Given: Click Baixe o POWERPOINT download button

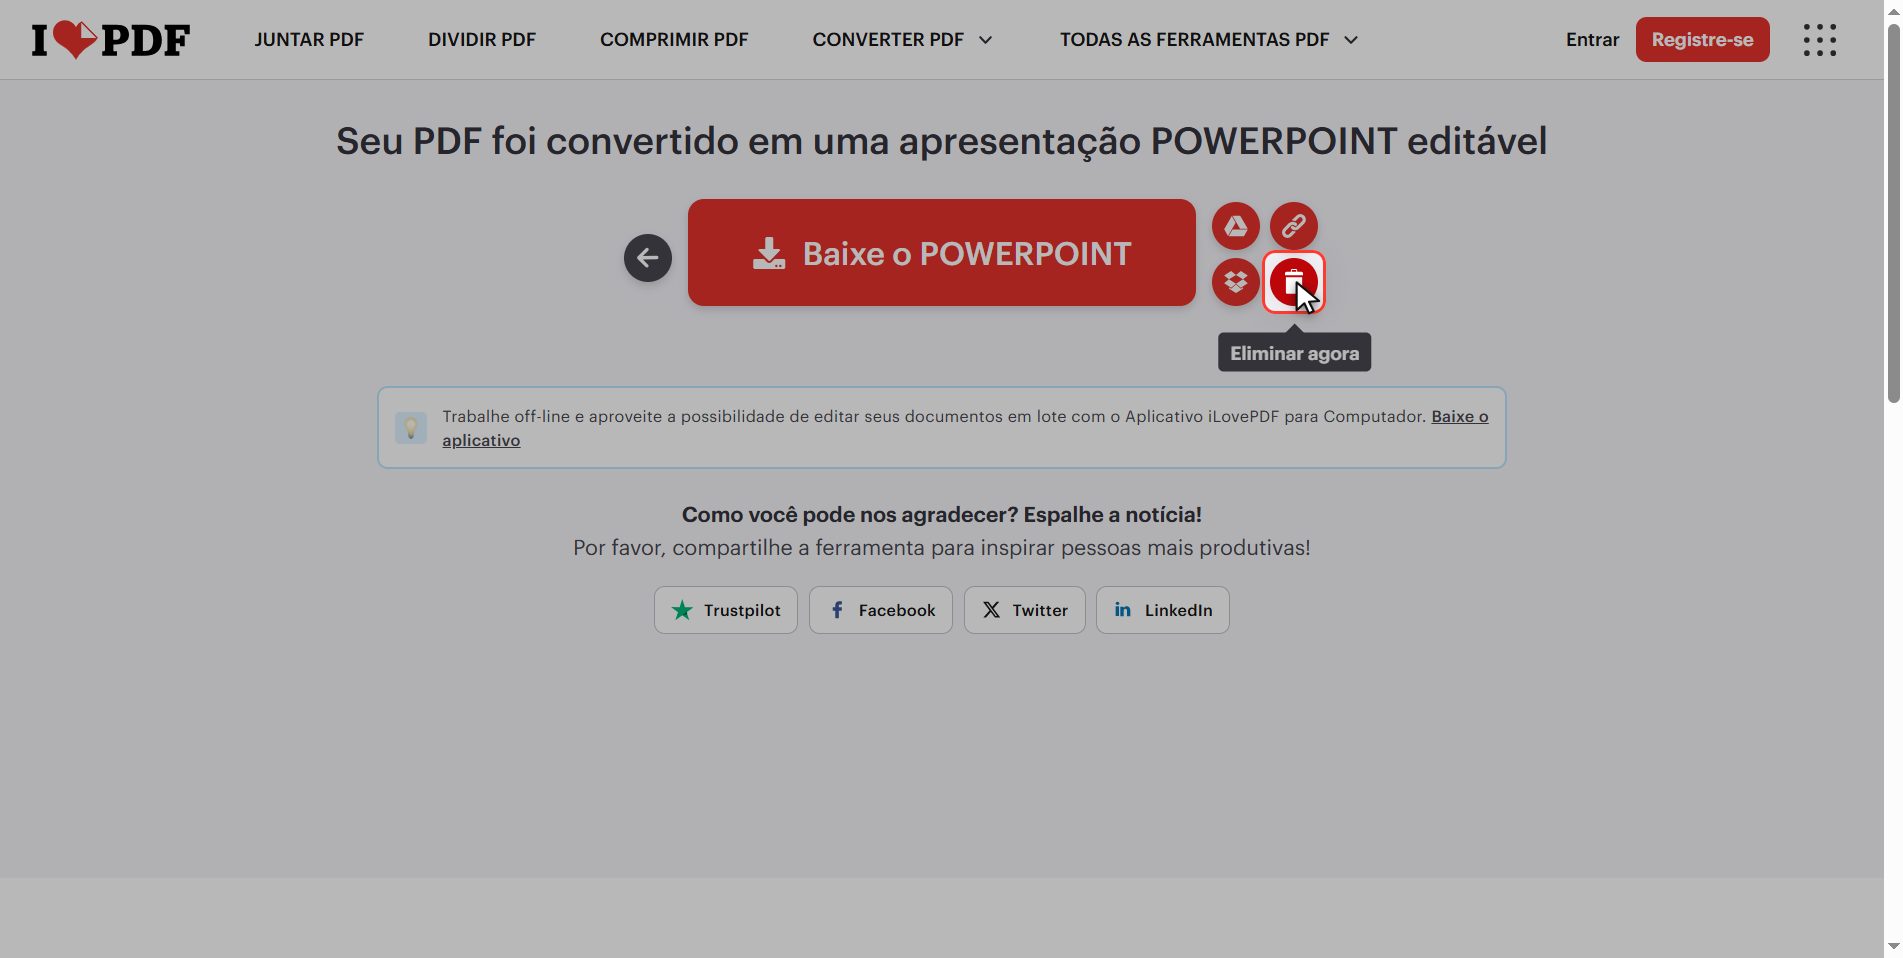Looking at the screenshot, I should click(942, 253).
